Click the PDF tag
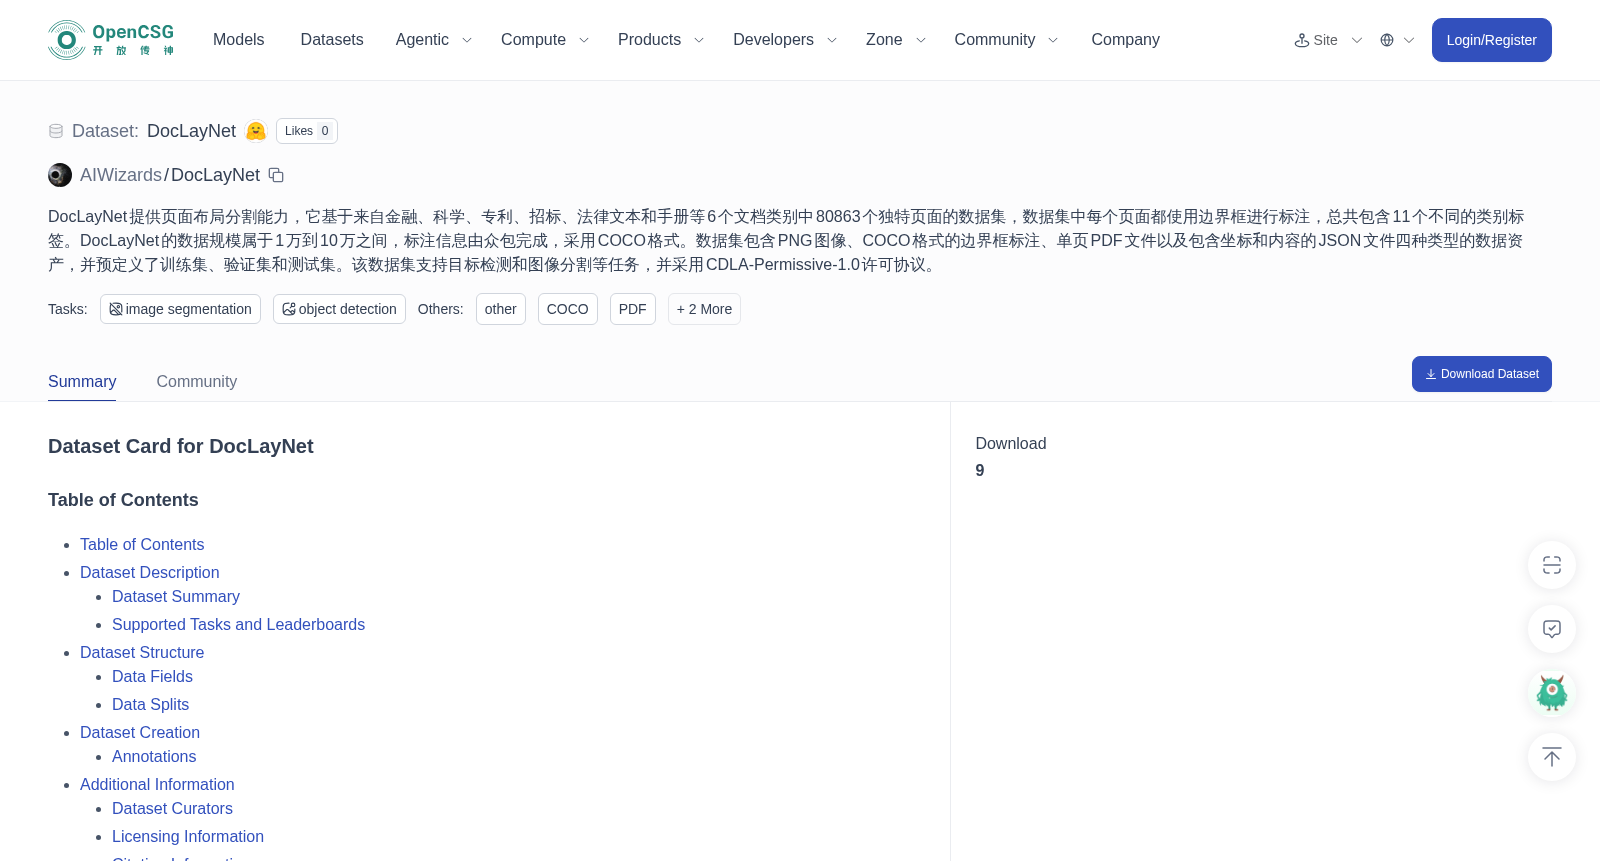Screen dimensions: 1600x861 tap(633, 309)
